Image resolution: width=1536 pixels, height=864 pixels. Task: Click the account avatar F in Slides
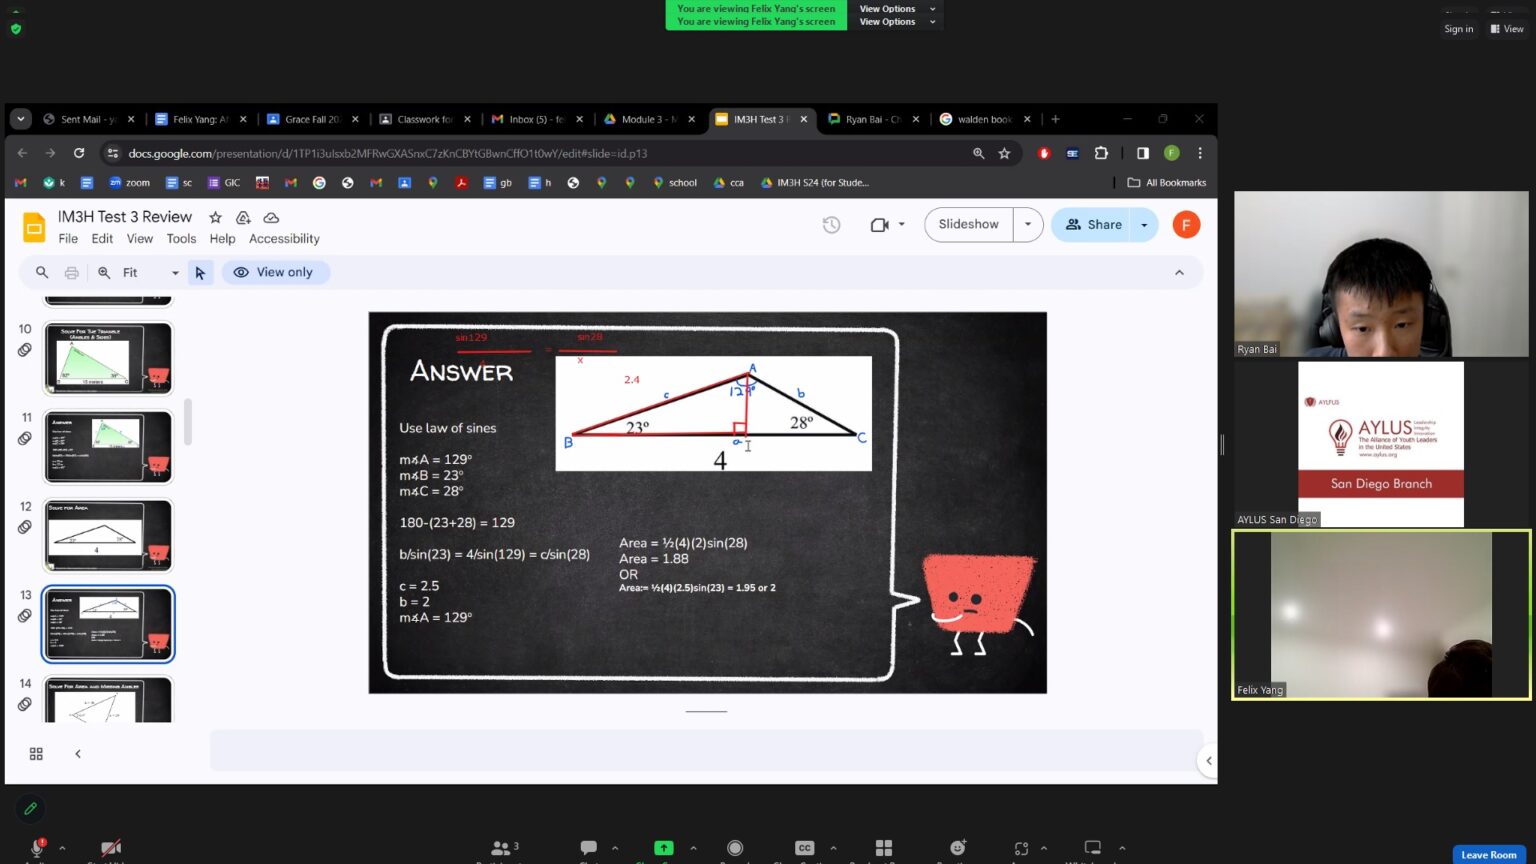tap(1186, 225)
